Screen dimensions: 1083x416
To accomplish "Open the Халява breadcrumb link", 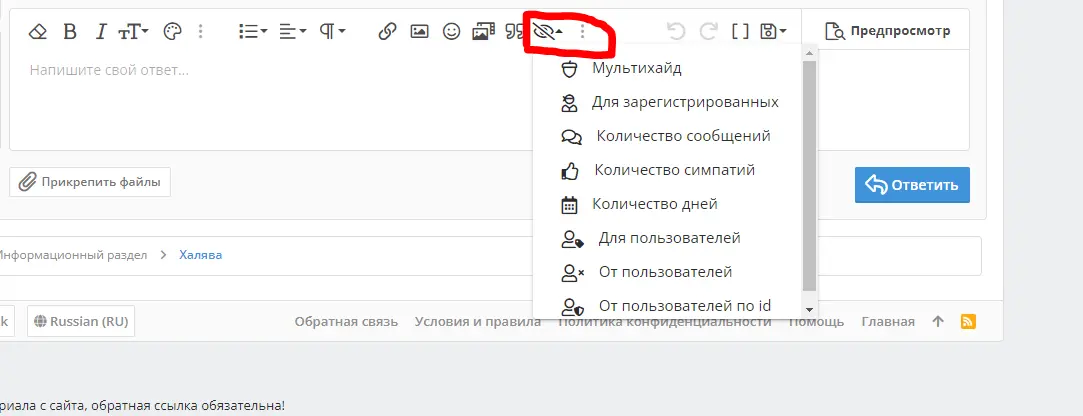I will coord(200,255).
